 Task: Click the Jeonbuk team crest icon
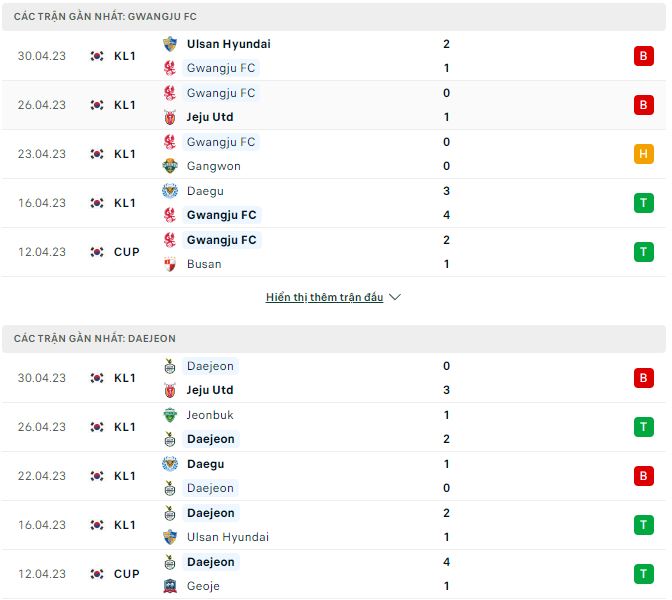[170, 415]
